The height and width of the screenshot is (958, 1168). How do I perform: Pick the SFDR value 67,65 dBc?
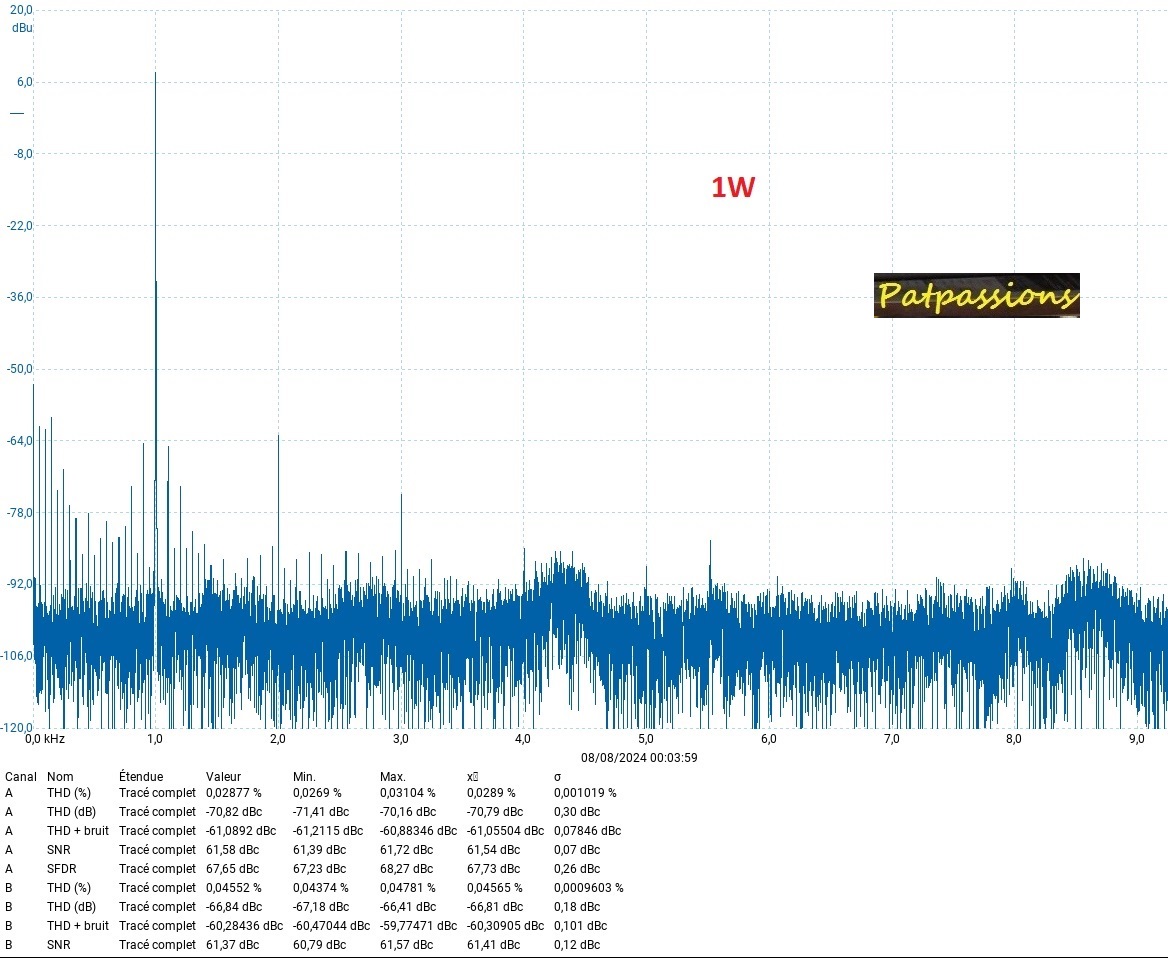click(232, 869)
